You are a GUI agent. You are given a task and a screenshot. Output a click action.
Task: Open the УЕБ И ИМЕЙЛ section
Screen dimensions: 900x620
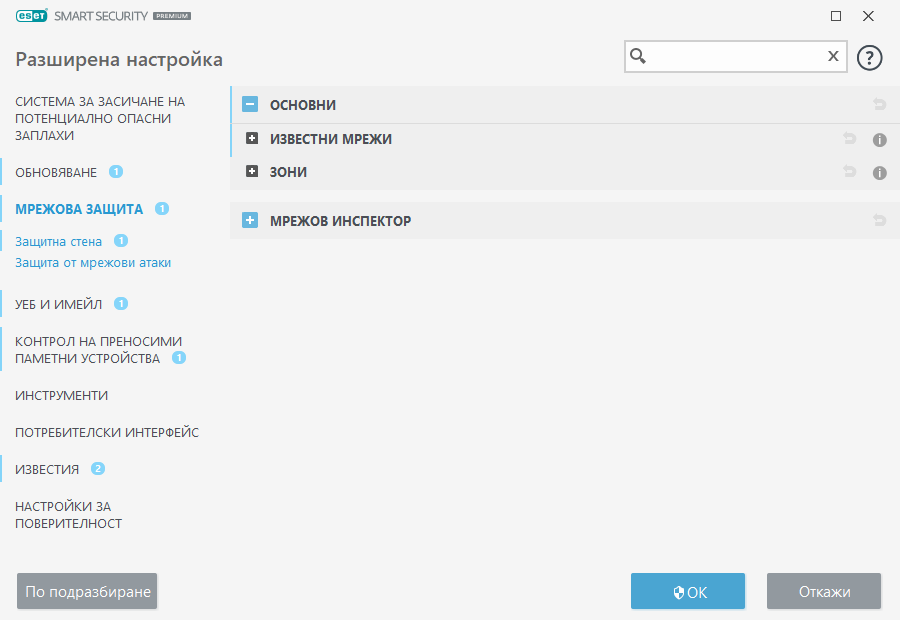[x=58, y=304]
